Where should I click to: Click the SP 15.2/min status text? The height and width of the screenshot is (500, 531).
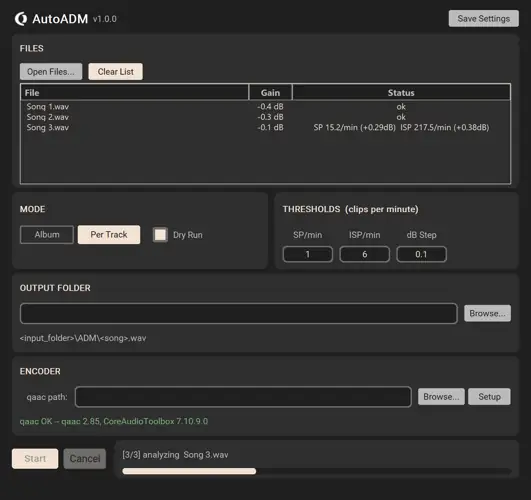[354, 127]
